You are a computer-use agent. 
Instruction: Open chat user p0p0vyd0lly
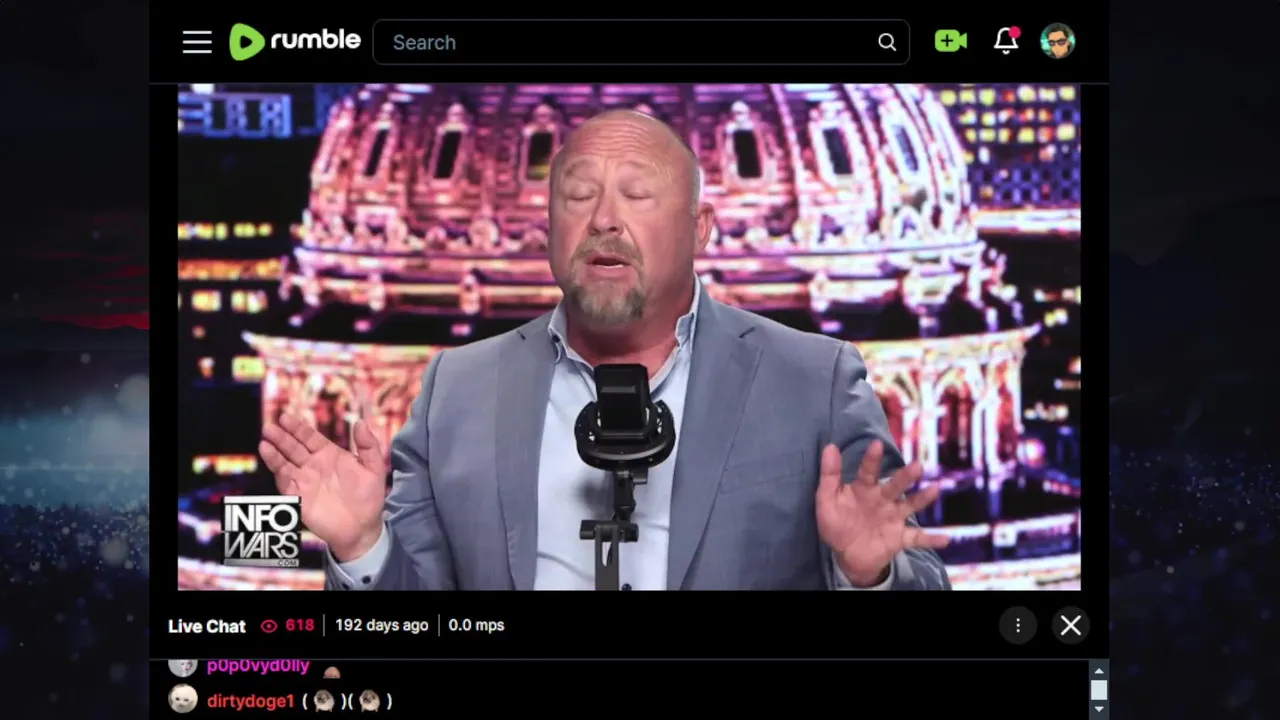point(258,666)
